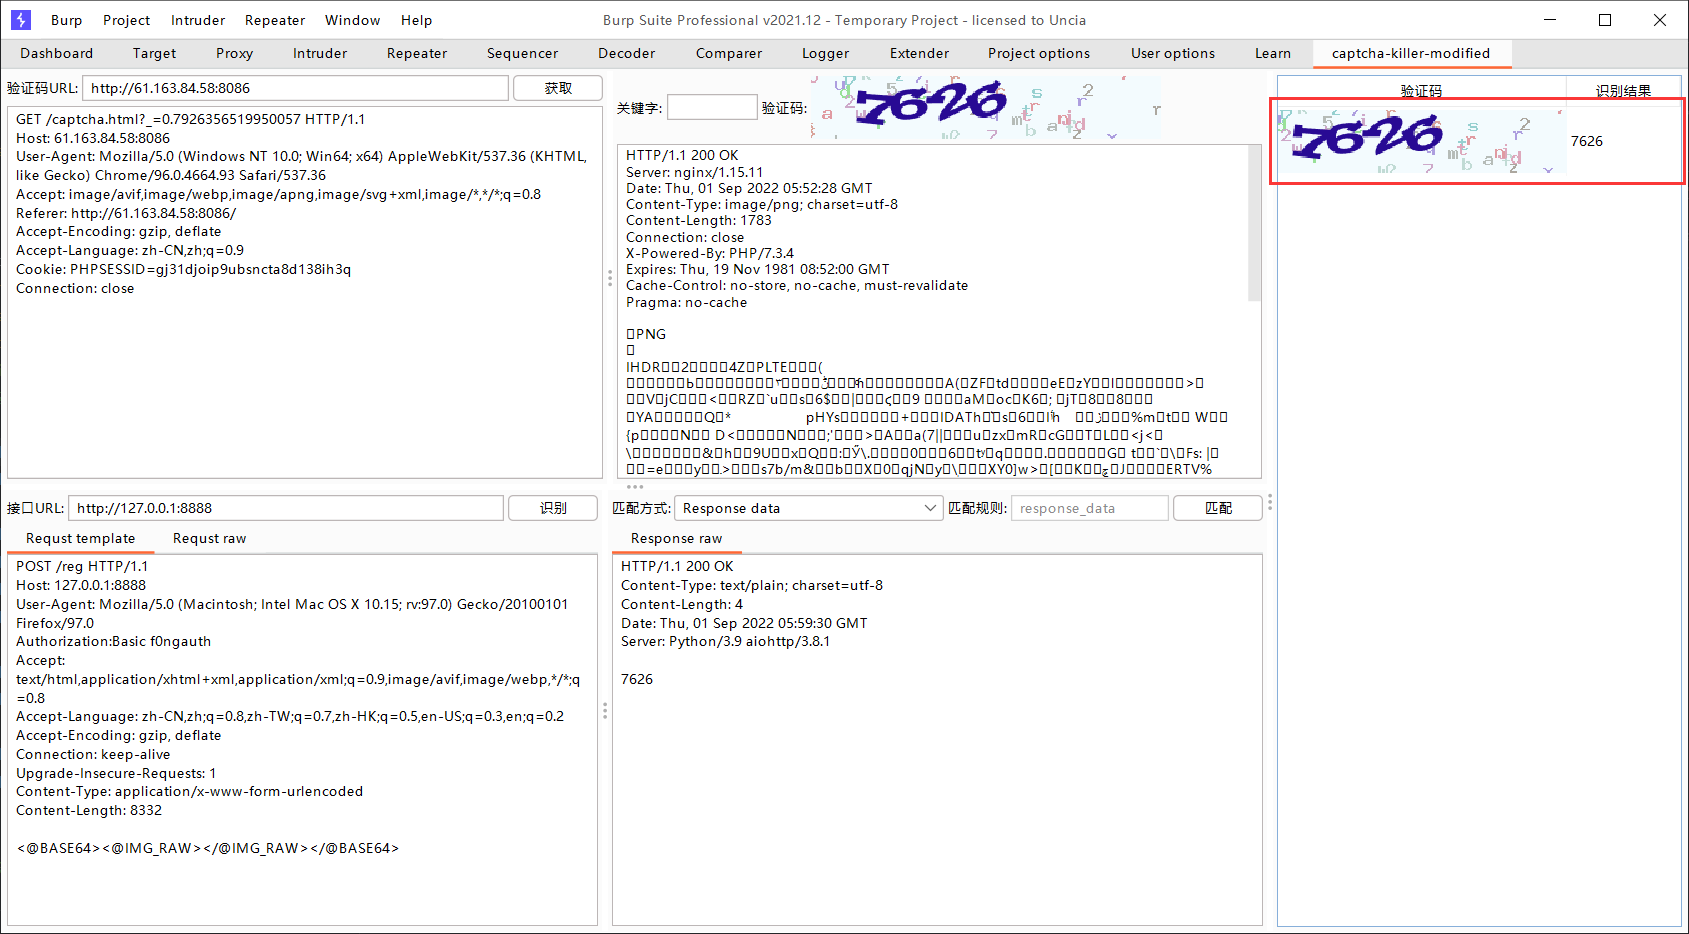Viewport: 1689px width, 934px height.
Task: Switch to the Intruder tab
Action: (x=320, y=53)
